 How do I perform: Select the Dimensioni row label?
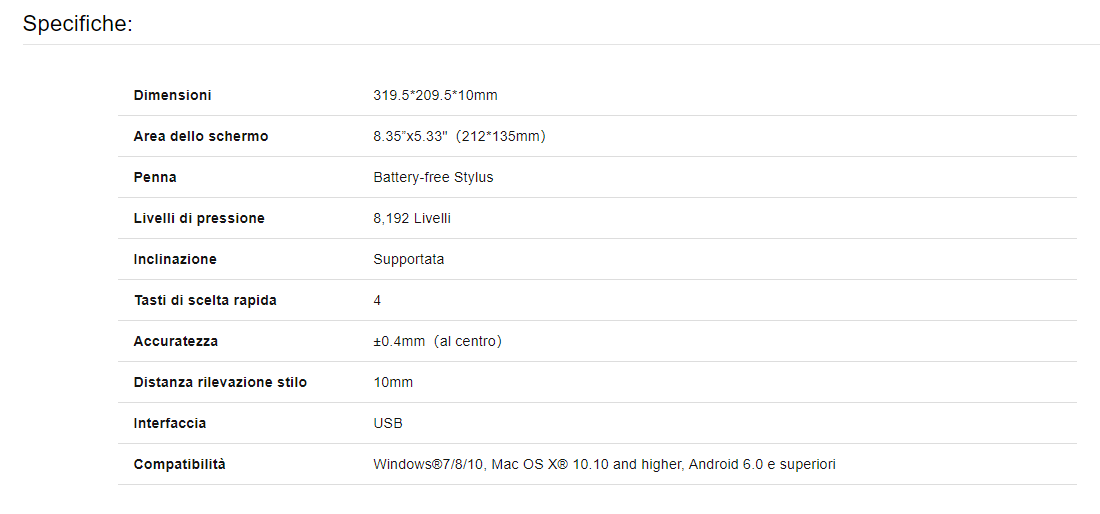(x=173, y=95)
